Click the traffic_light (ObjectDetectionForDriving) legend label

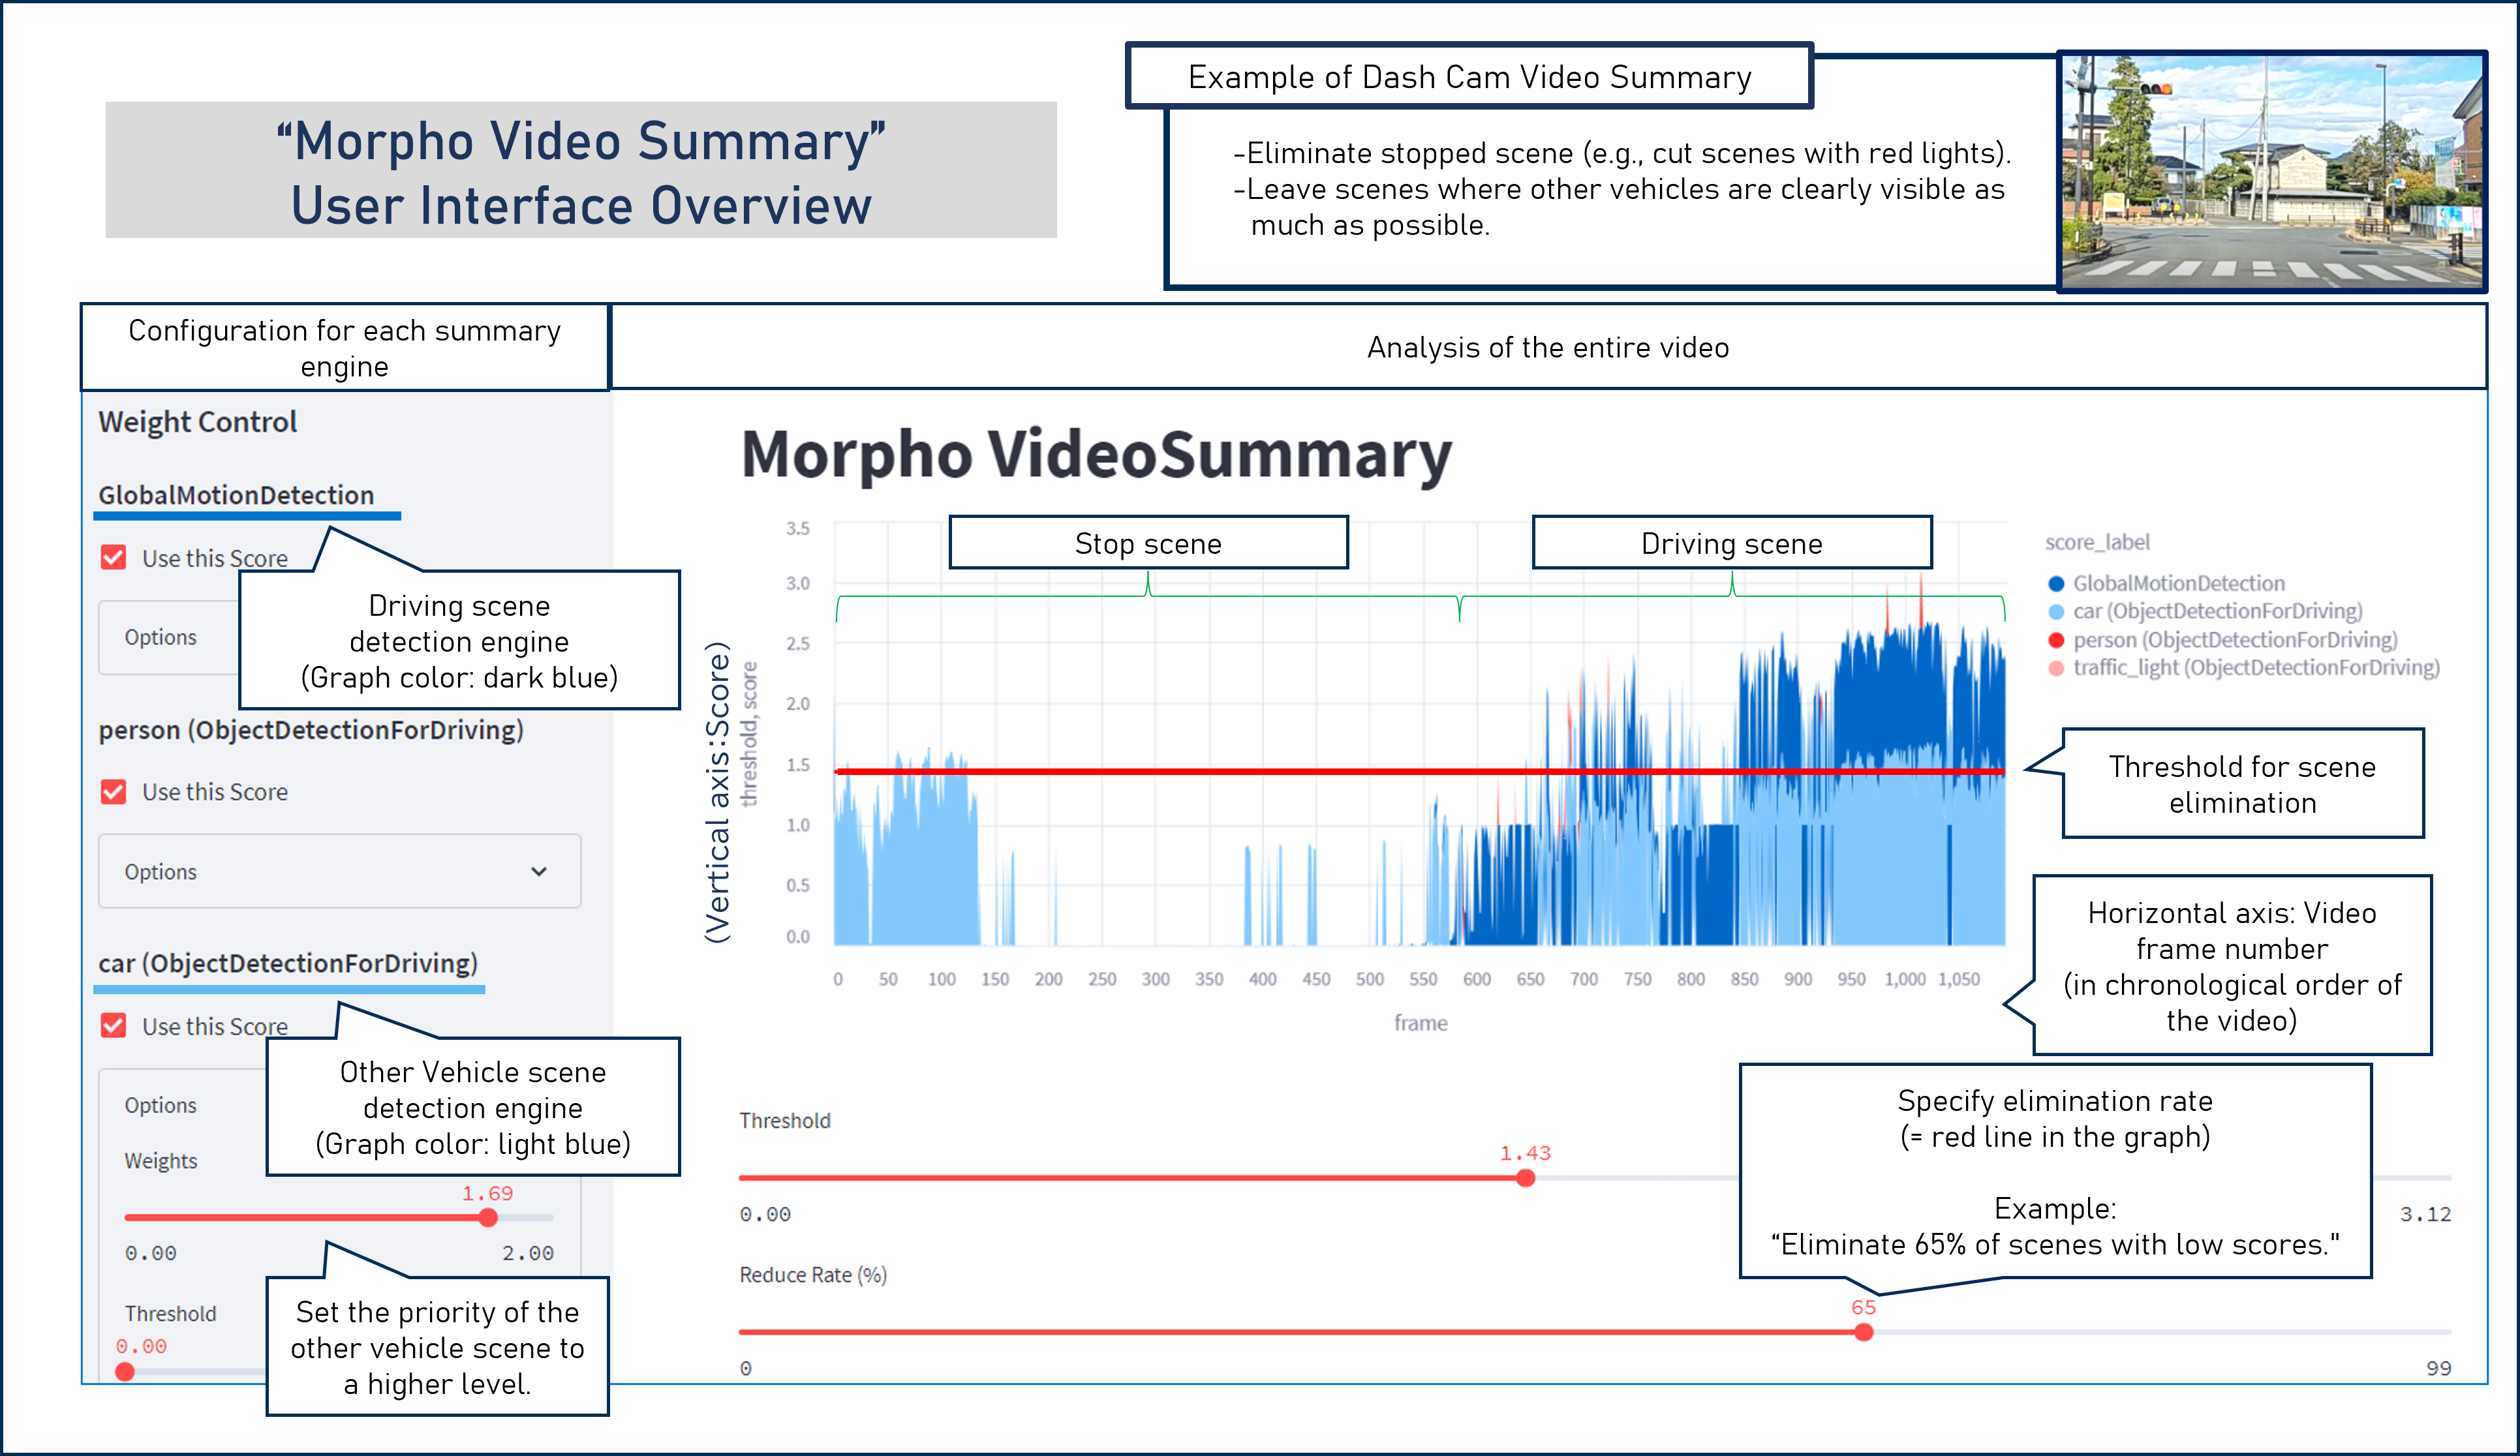(2256, 668)
